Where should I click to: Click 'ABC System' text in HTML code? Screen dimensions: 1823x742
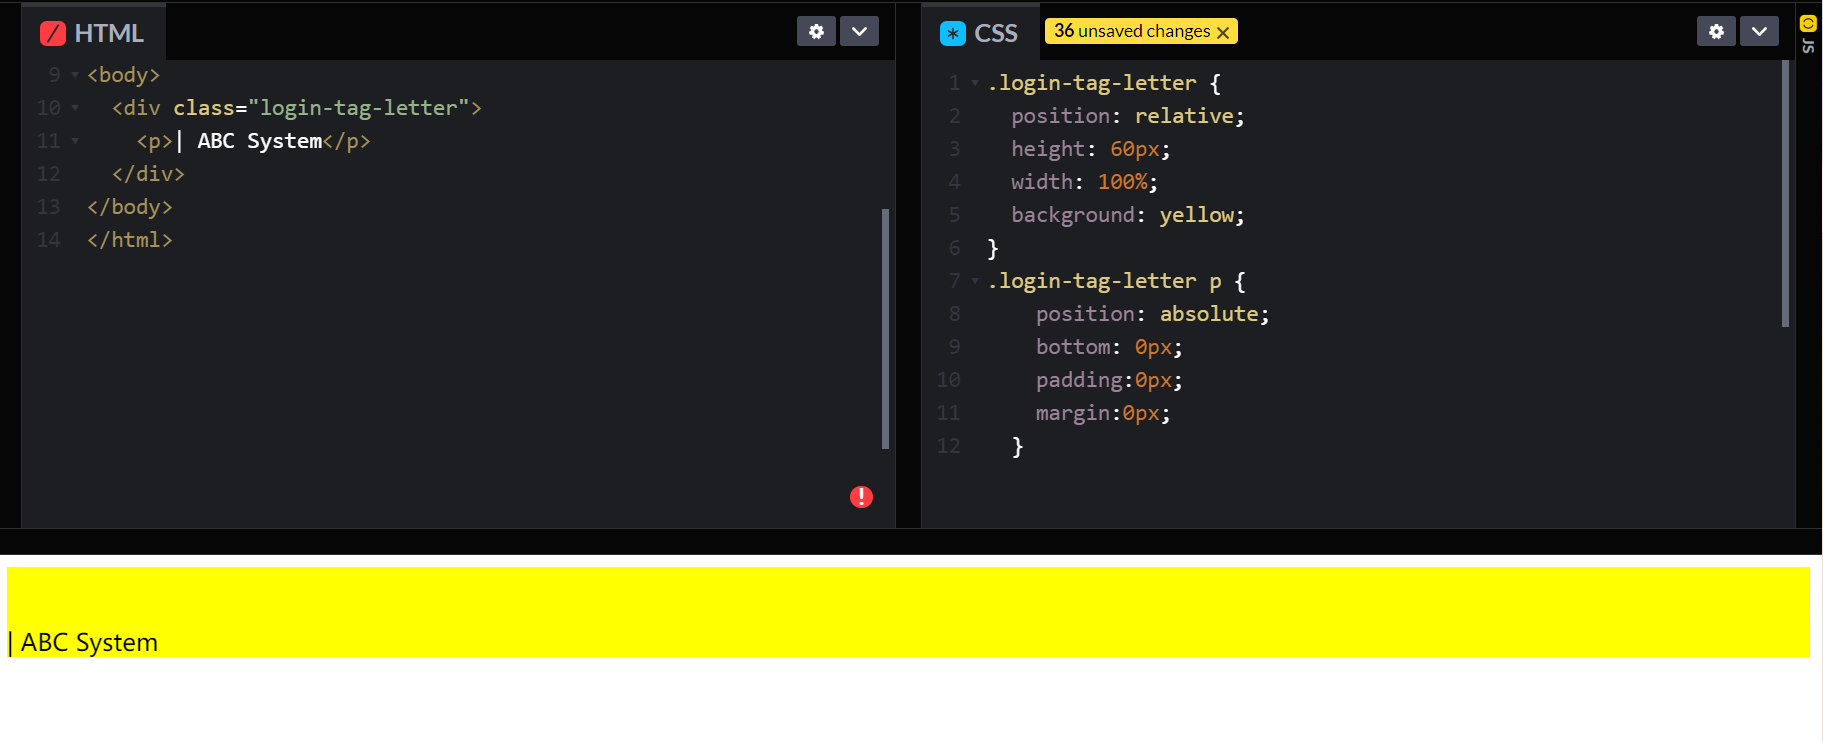(x=260, y=141)
